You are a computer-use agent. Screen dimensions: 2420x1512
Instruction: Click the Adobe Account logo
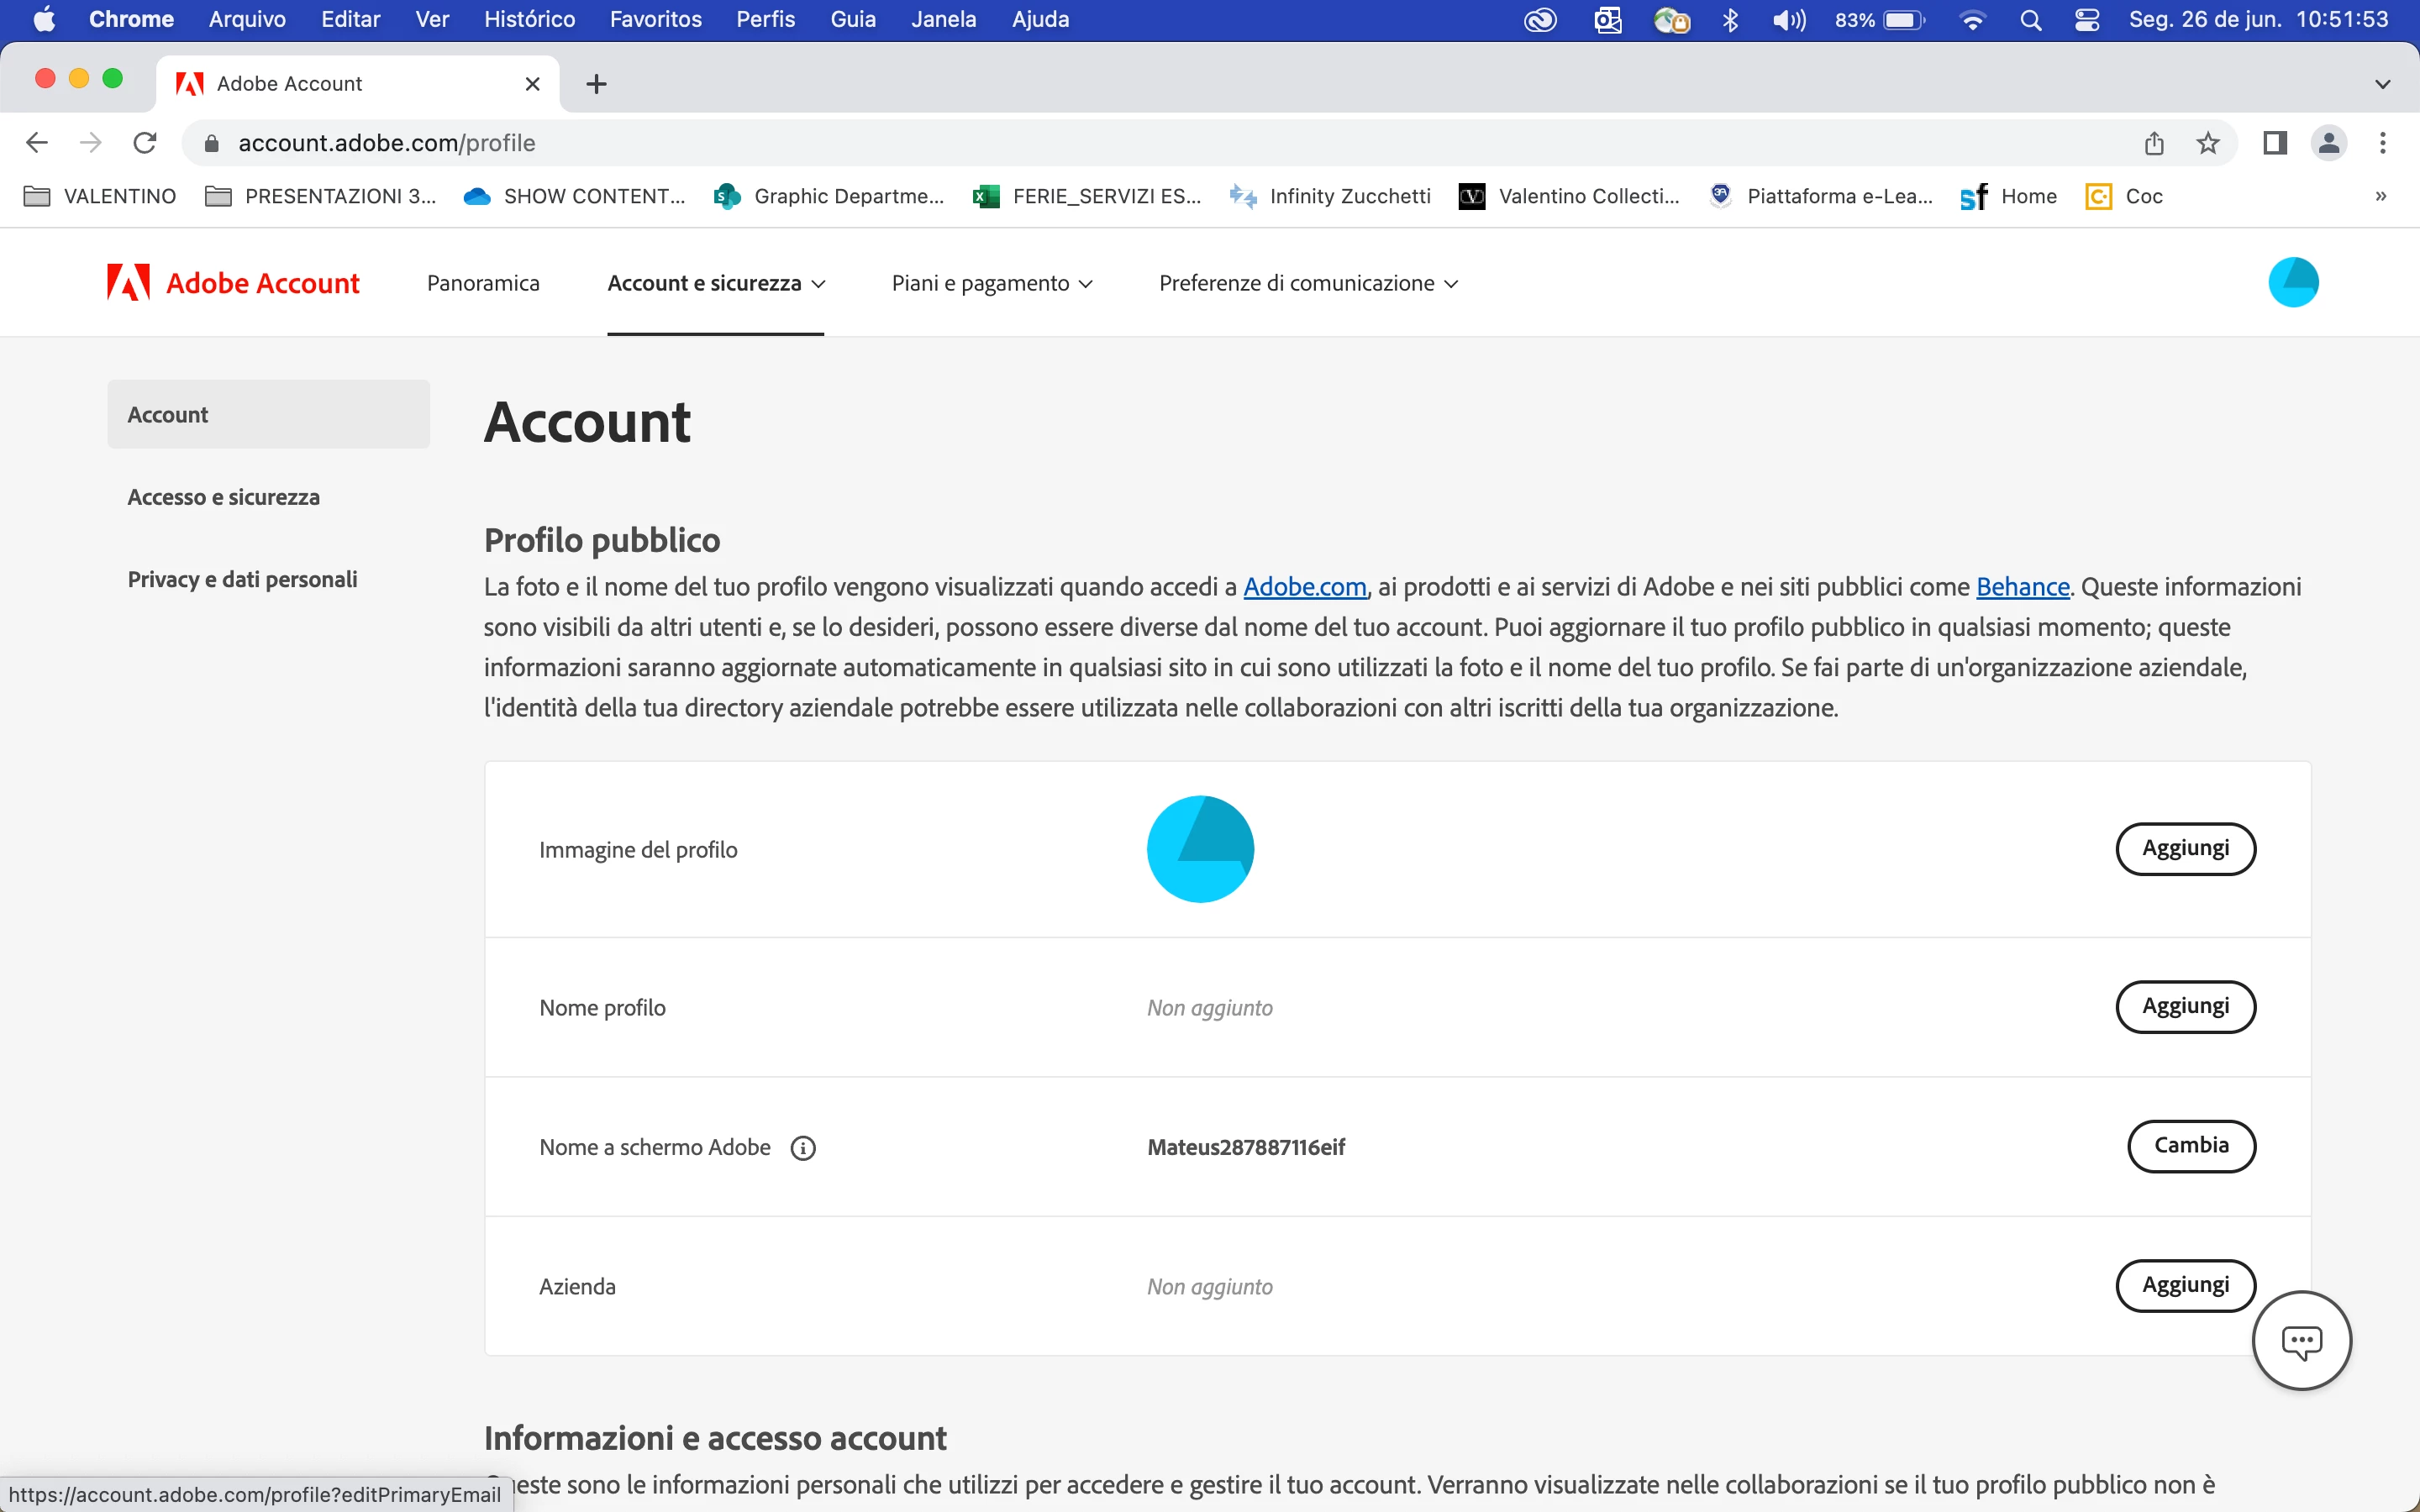[x=233, y=283]
